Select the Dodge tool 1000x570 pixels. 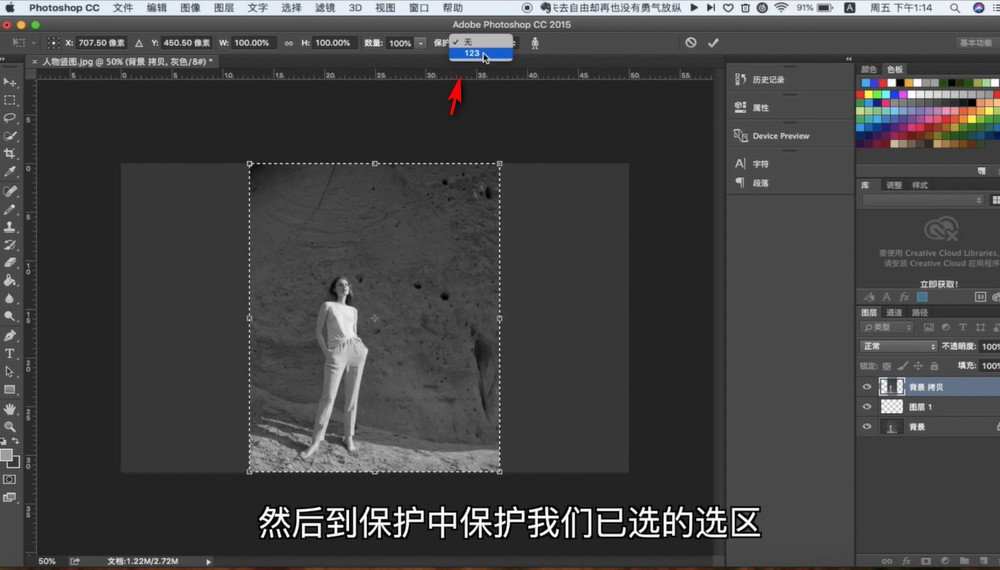pyautogui.click(x=10, y=316)
